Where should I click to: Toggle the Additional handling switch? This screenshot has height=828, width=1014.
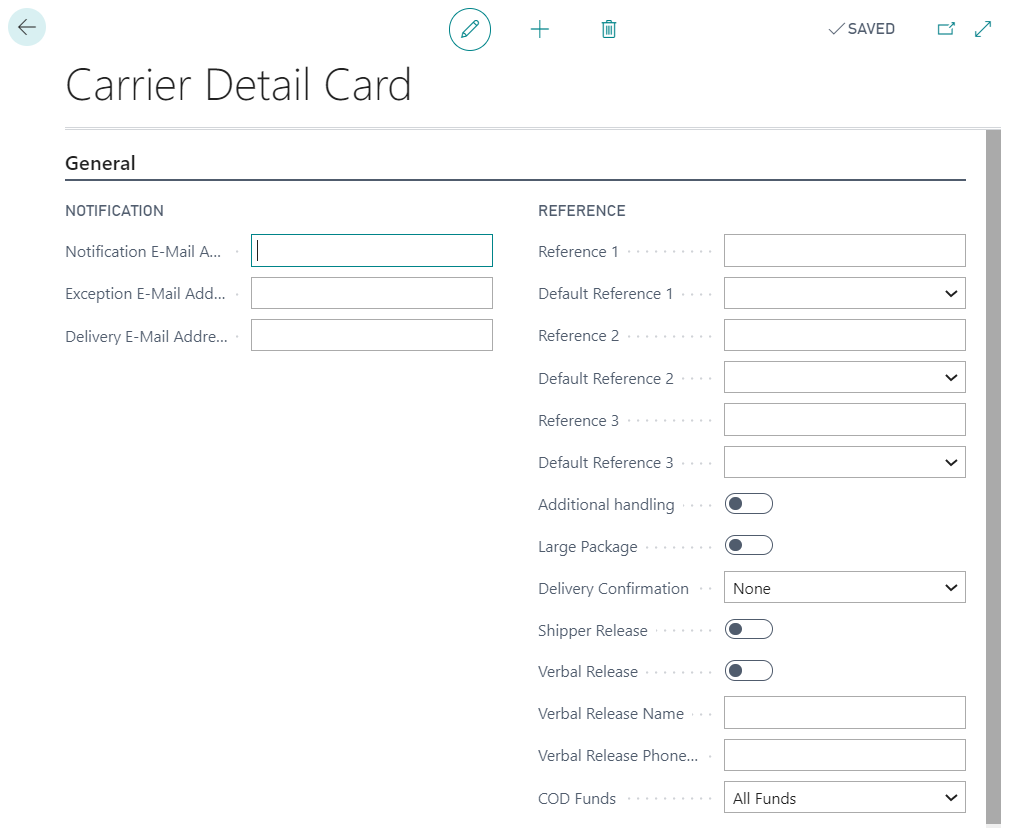(x=748, y=504)
